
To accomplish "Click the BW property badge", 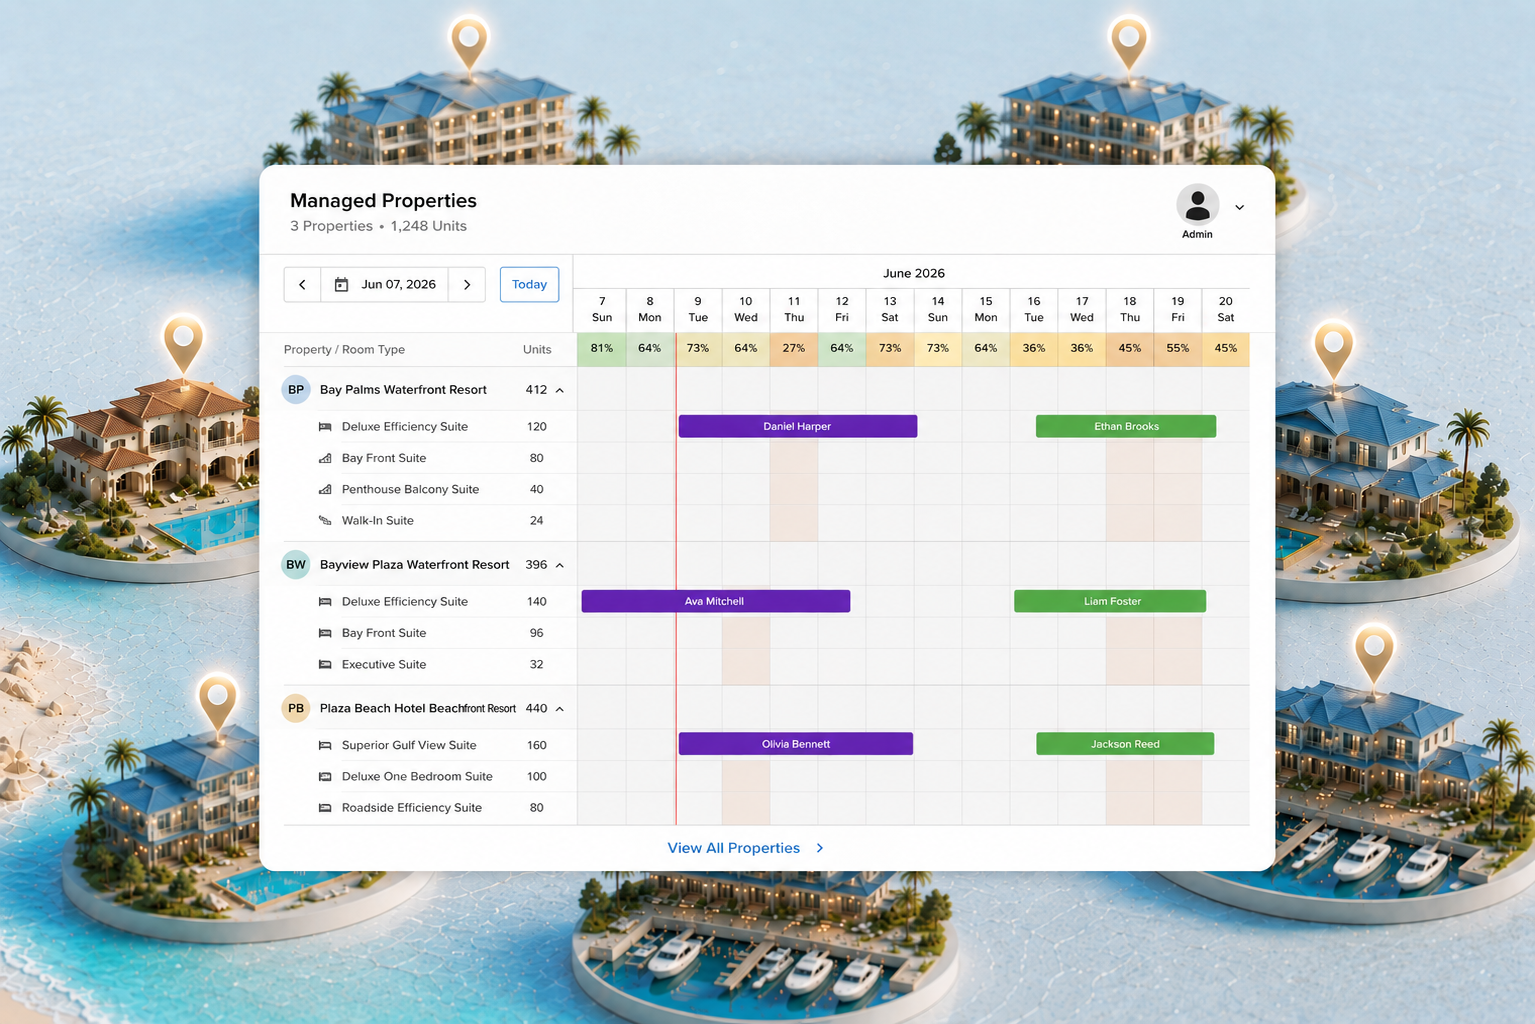I will [x=296, y=565].
